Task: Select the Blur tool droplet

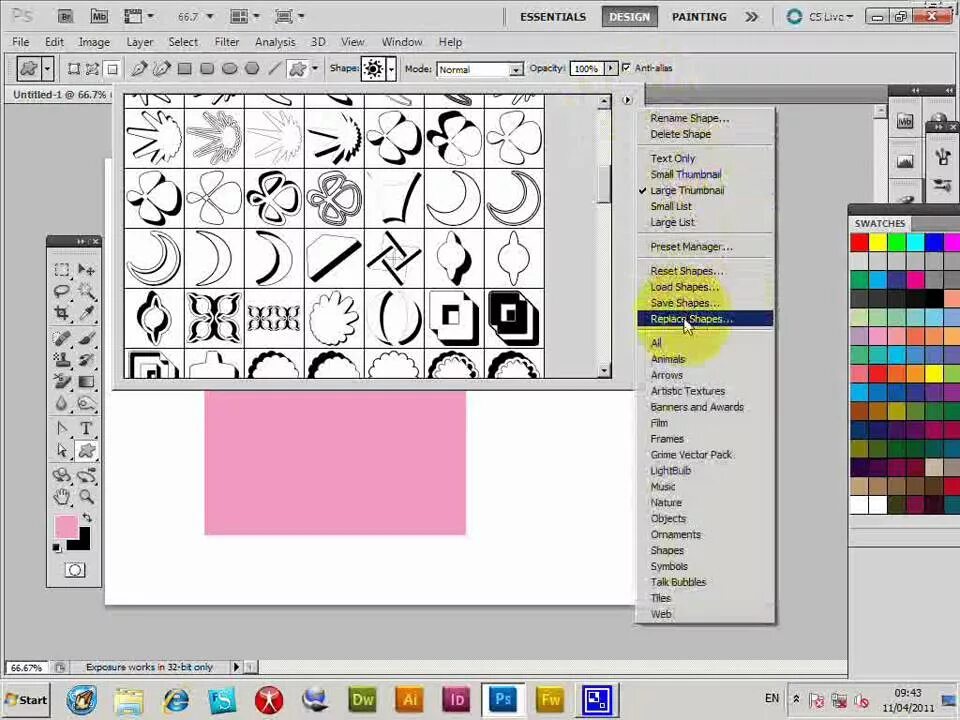Action: [x=62, y=403]
